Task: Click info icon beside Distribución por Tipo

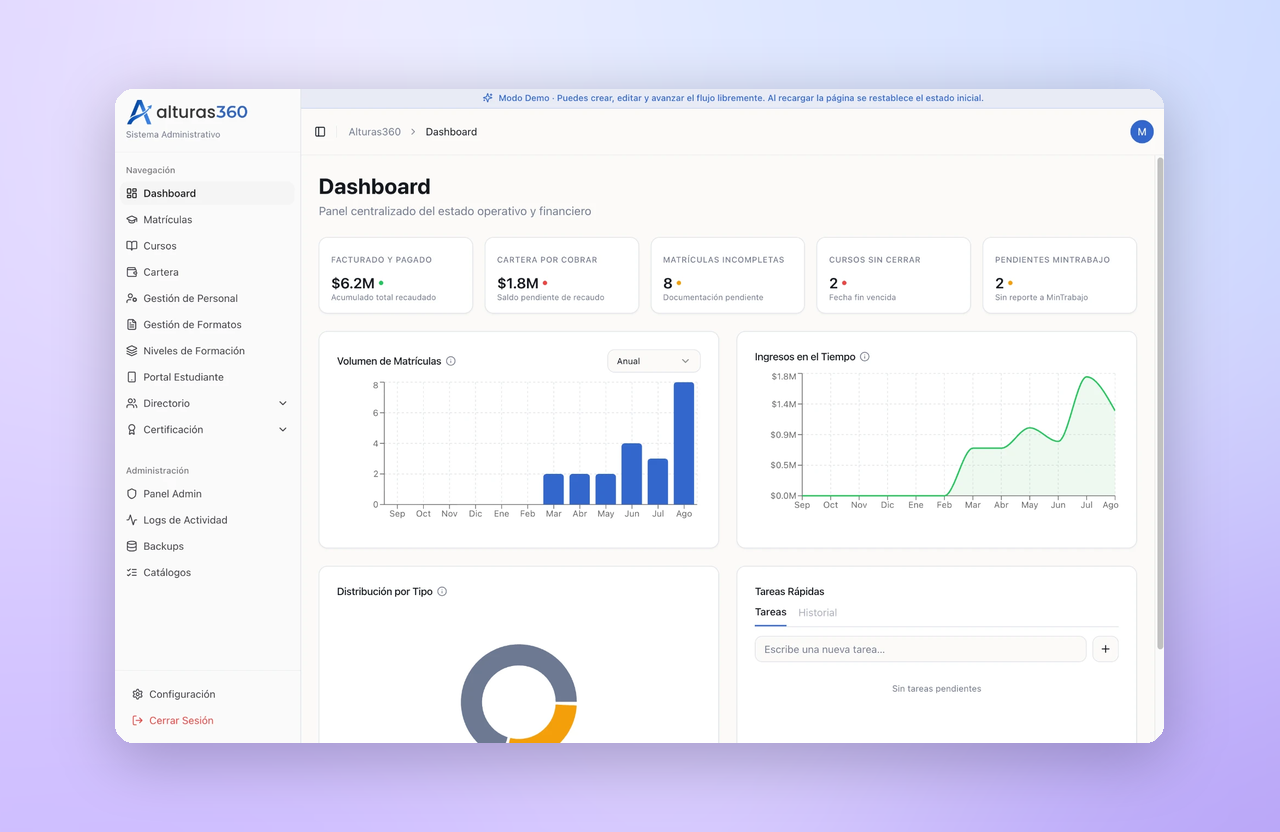Action: coord(442,592)
